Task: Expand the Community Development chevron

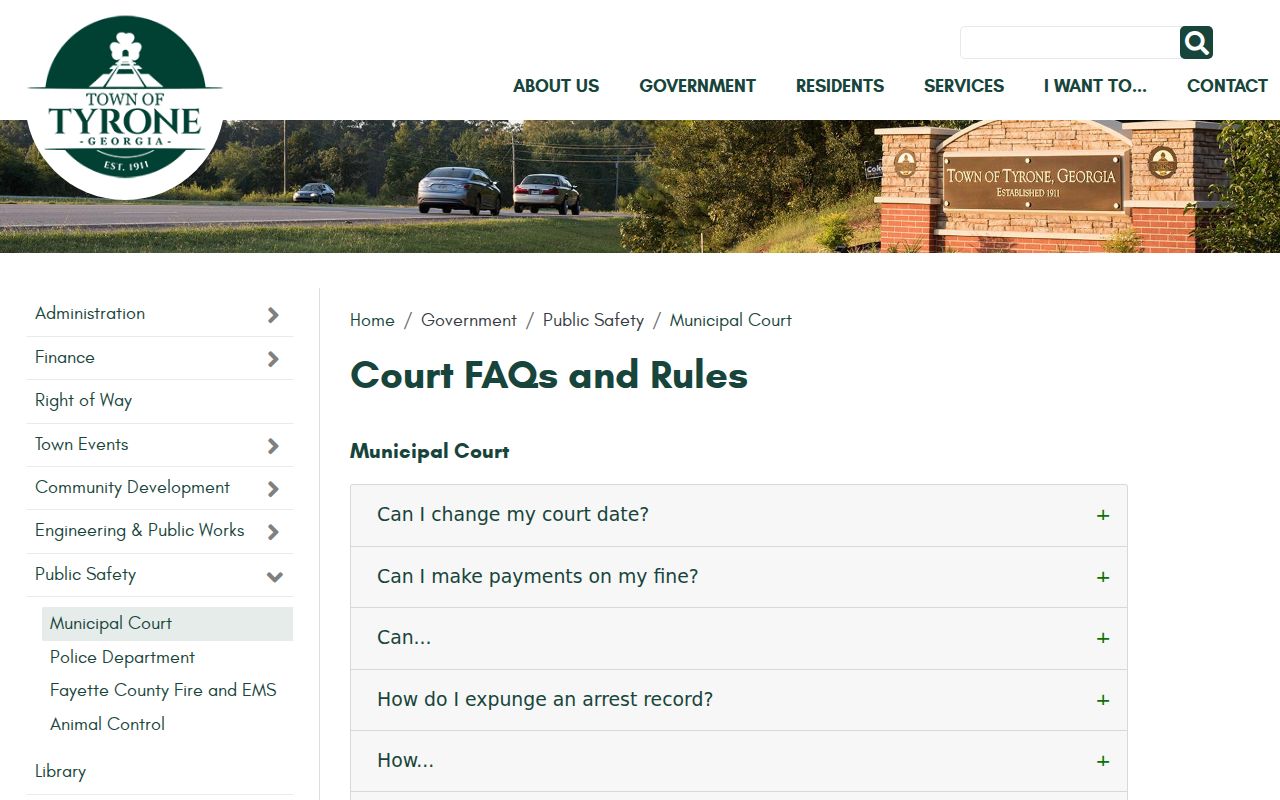Action: point(273,489)
